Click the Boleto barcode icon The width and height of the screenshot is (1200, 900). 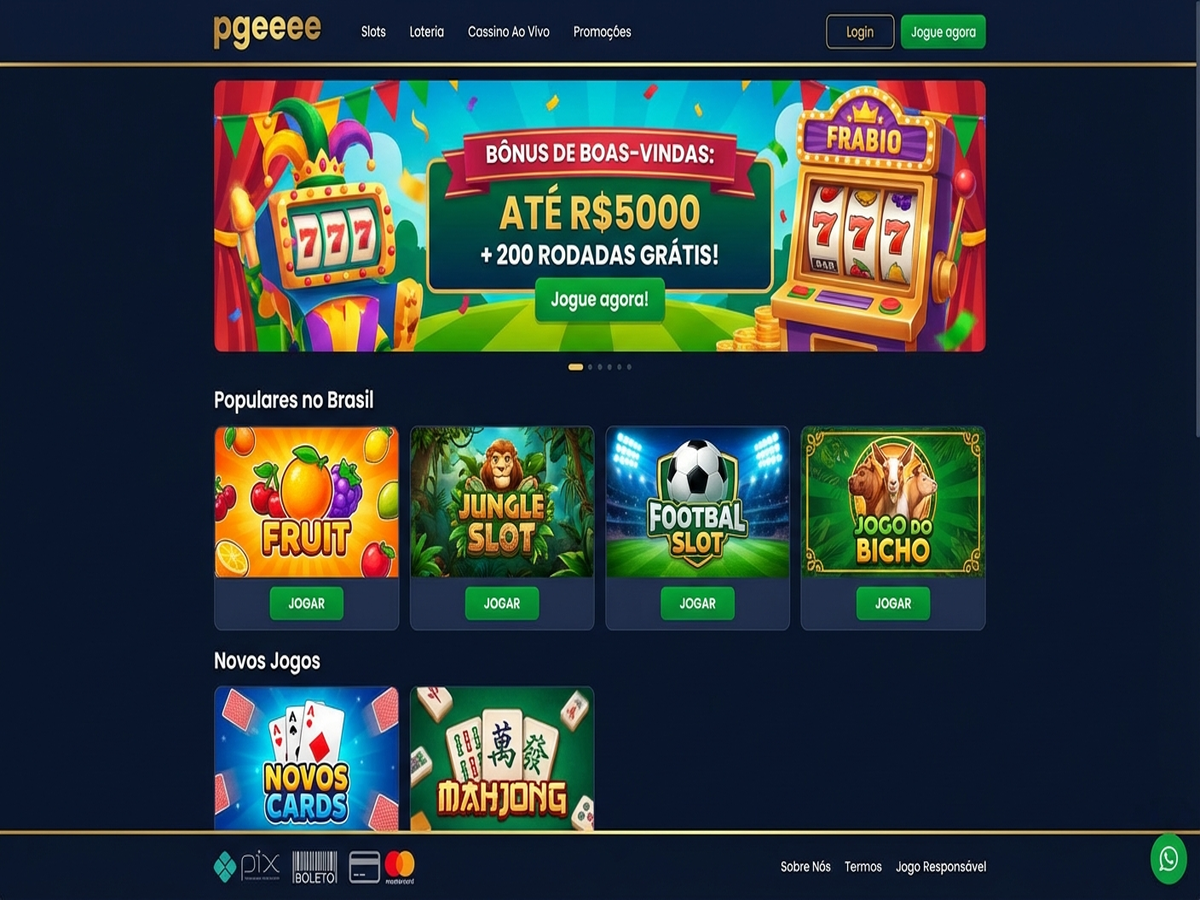coord(314,867)
